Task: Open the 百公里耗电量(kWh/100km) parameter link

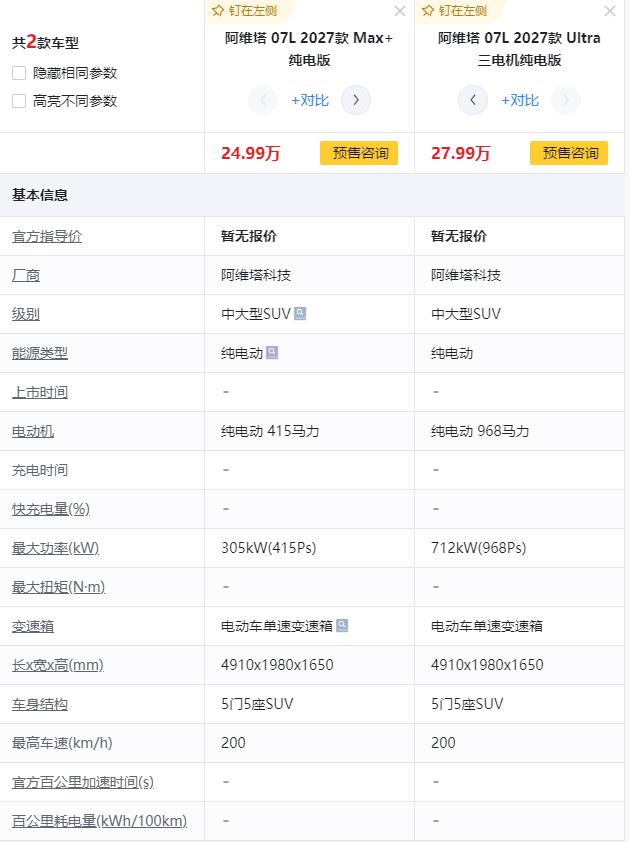Action: [99, 821]
